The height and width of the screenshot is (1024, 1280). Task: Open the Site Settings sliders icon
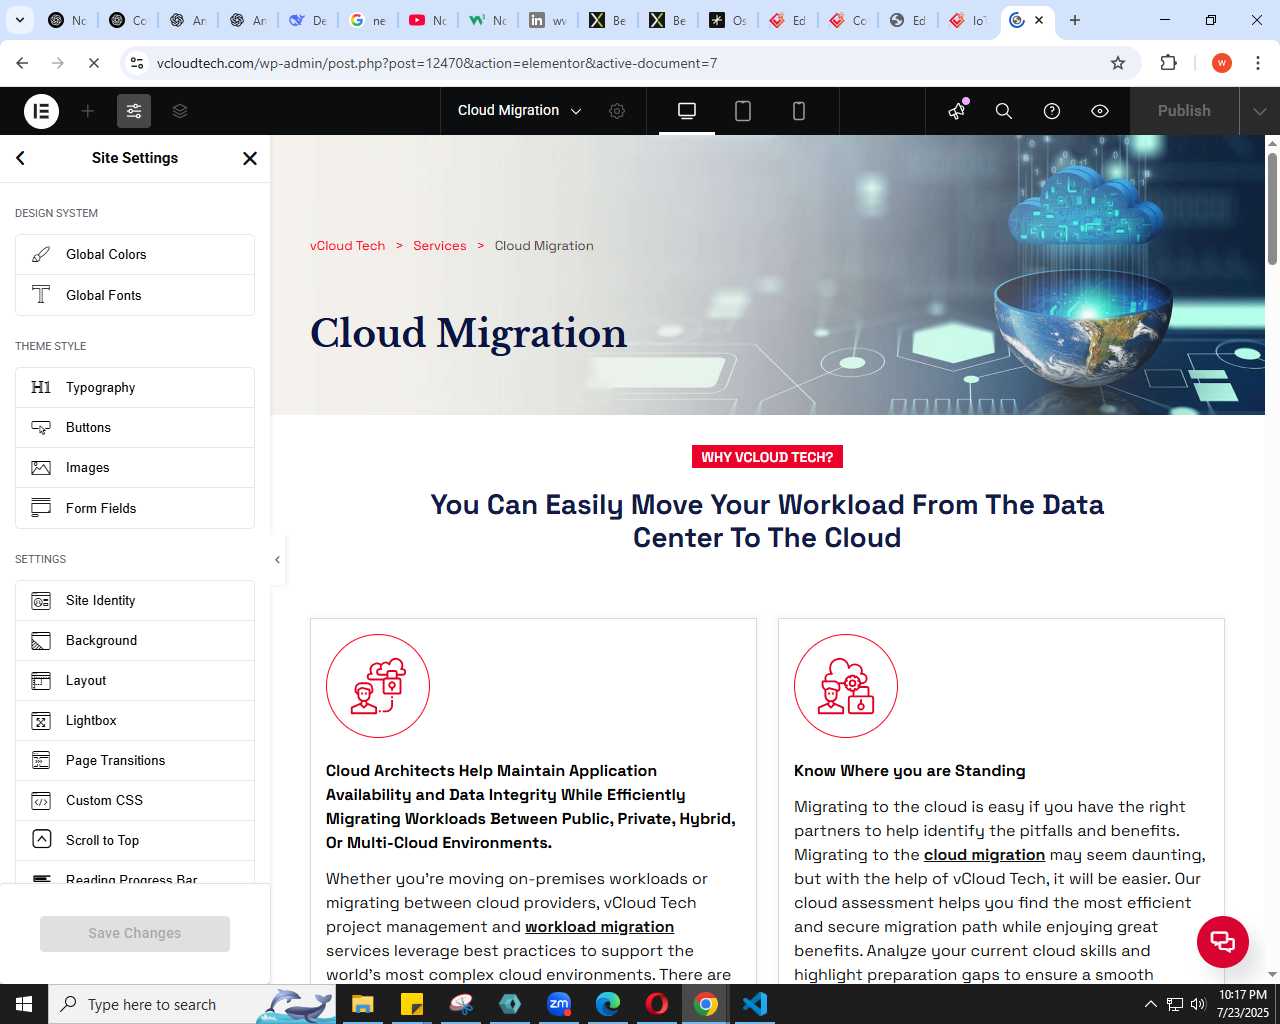pyautogui.click(x=134, y=111)
